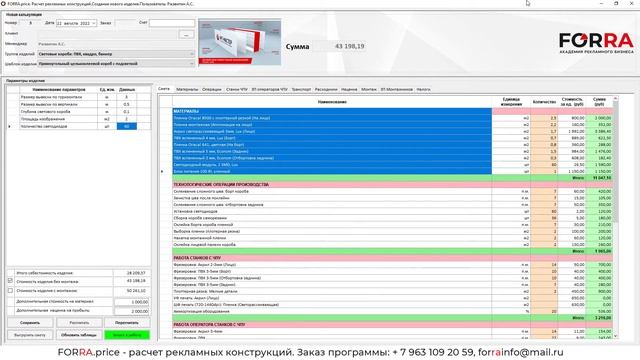Screen dimensions: 640x360
Task: Click the total cost price value 28 209,37
Action: click(136, 273)
